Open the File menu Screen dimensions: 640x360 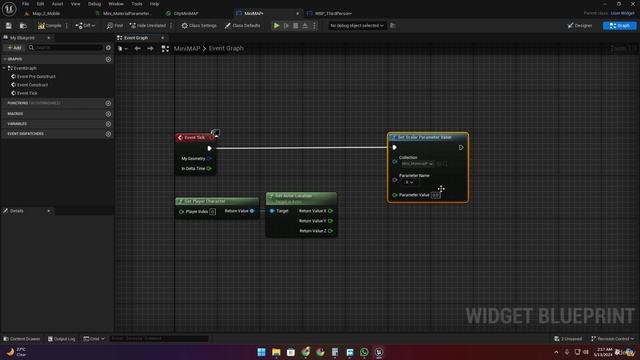tap(25, 4)
